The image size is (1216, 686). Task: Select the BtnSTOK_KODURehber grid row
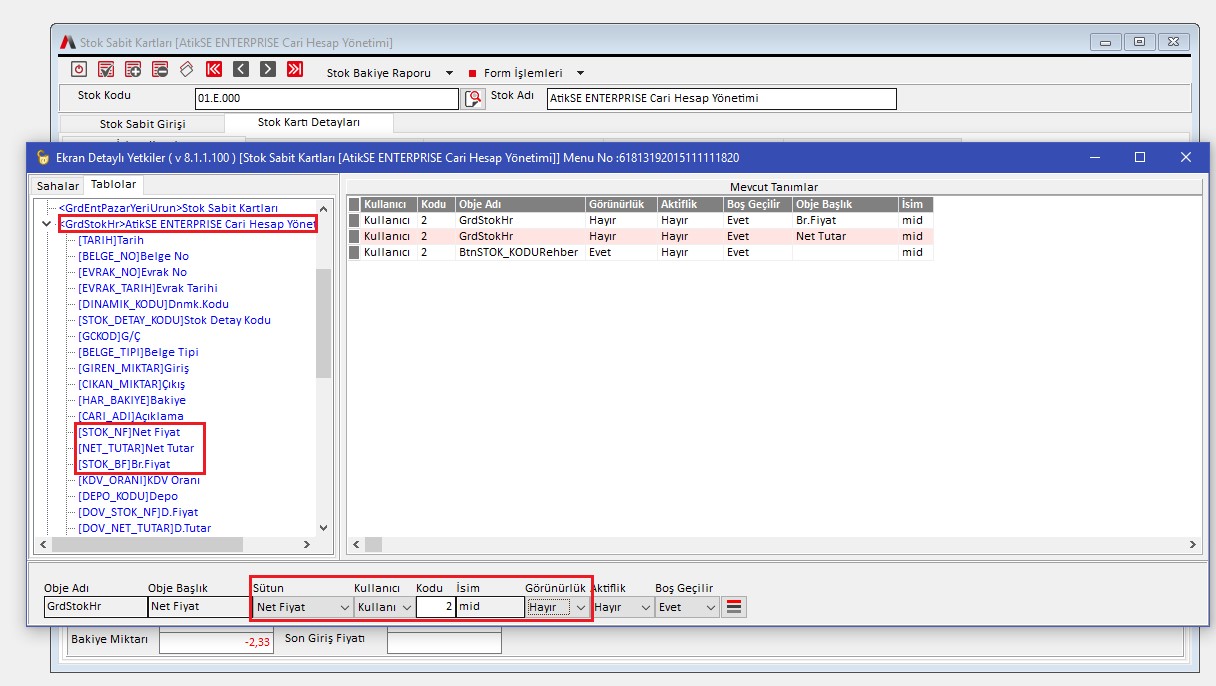click(x=640, y=252)
